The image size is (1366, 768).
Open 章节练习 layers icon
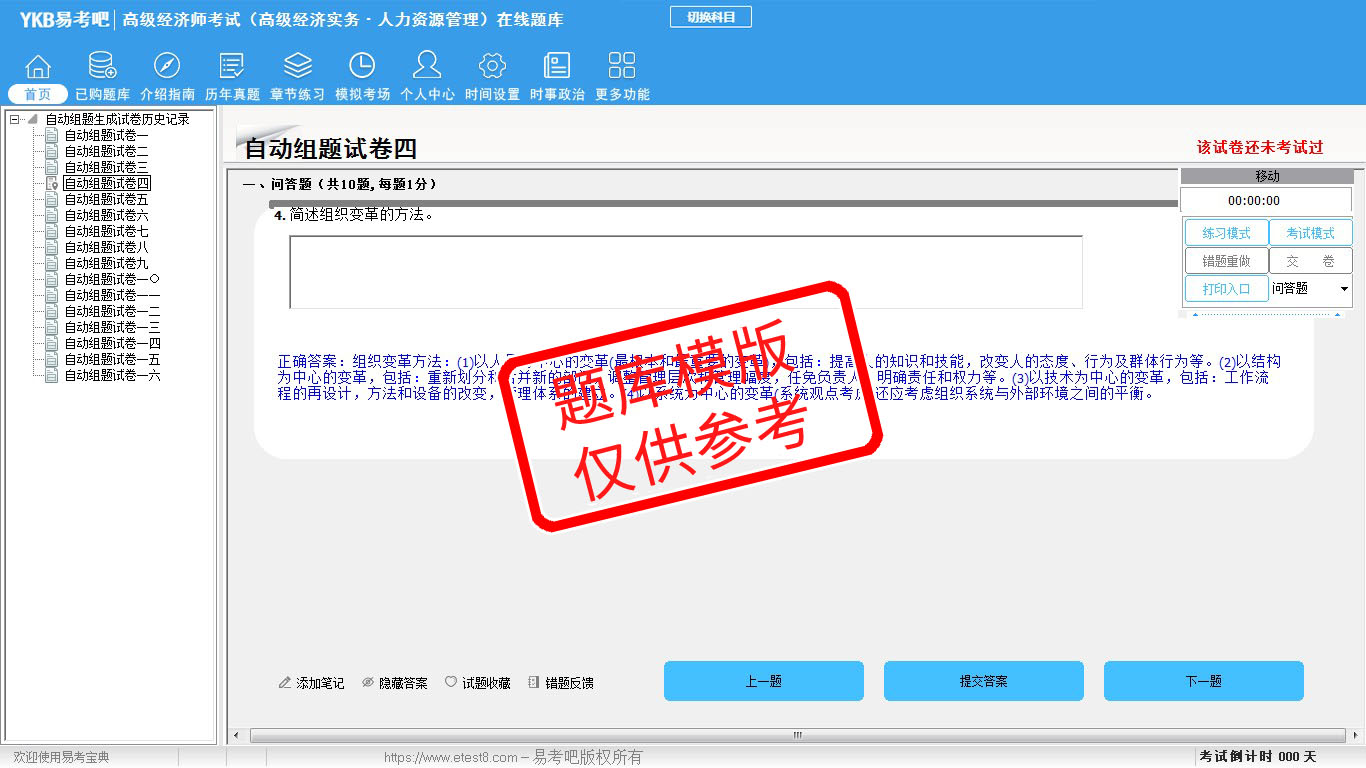pyautogui.click(x=297, y=67)
